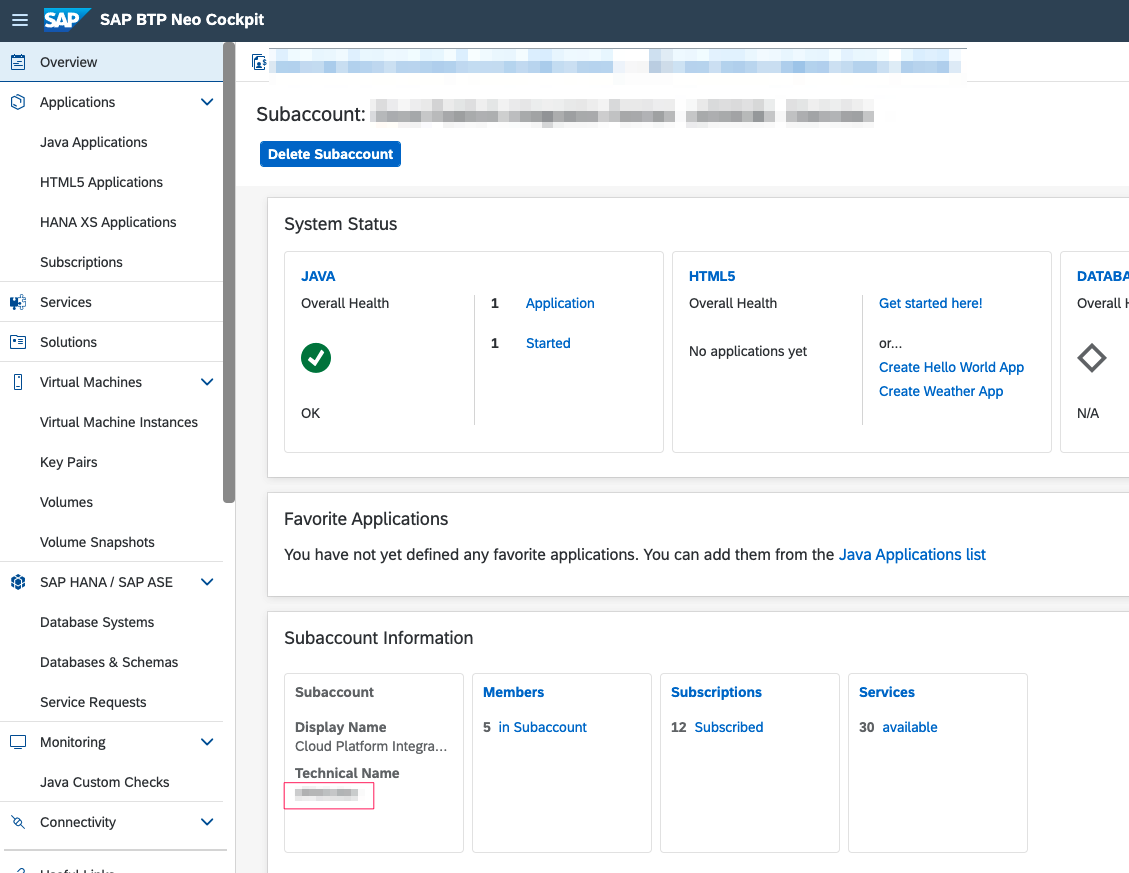Click the Solutions icon in the sidebar

coord(17,341)
